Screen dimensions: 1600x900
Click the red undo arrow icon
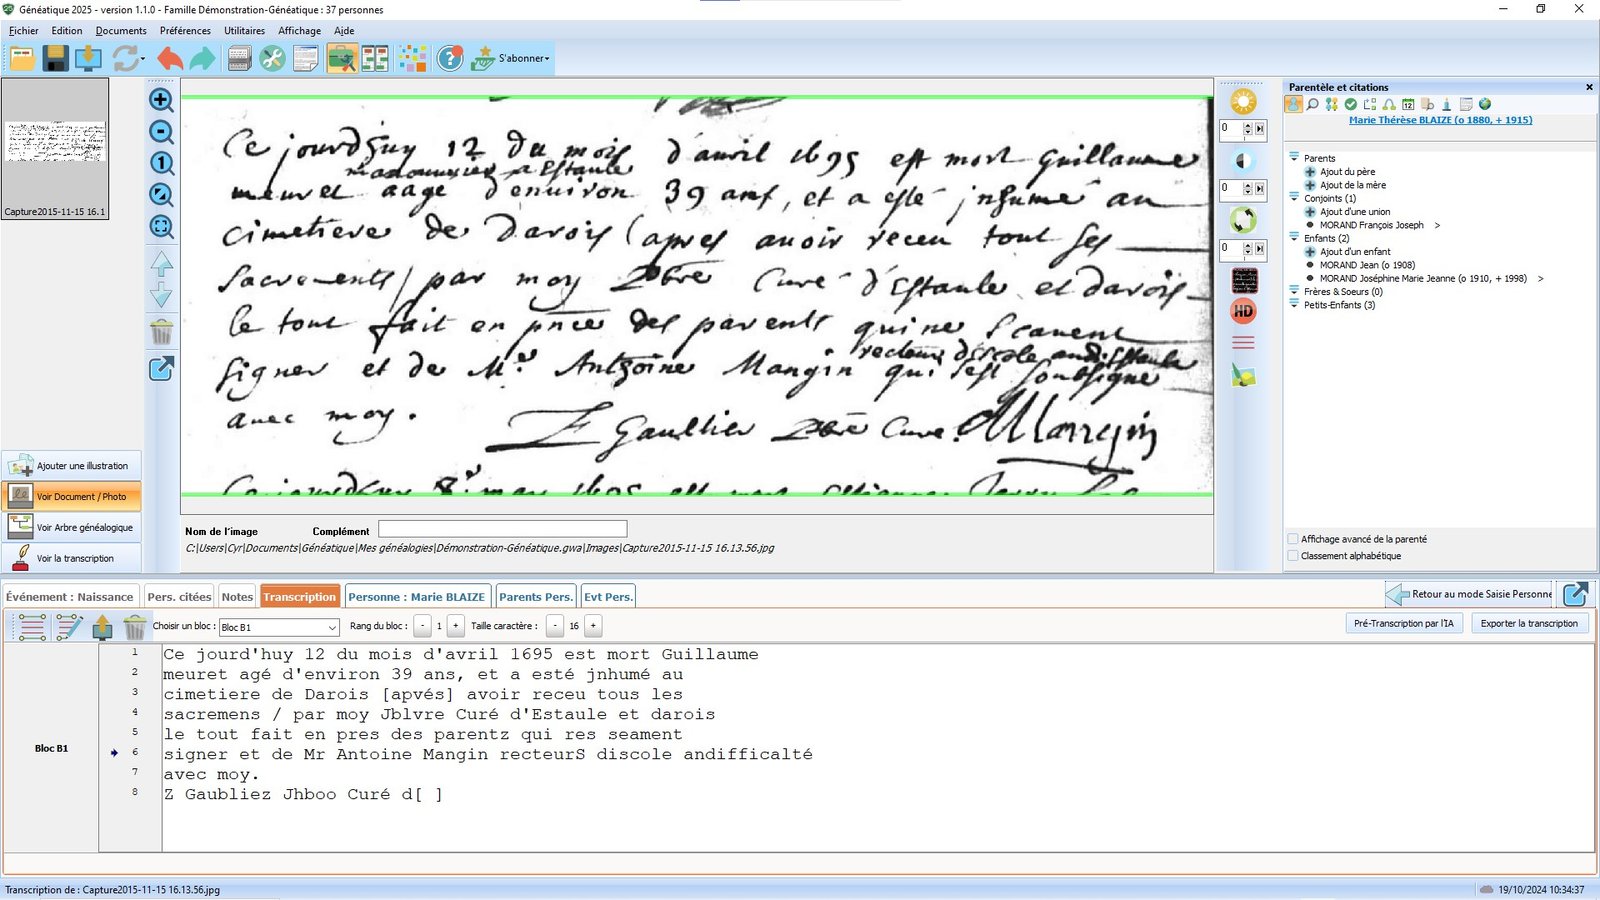tap(170, 58)
